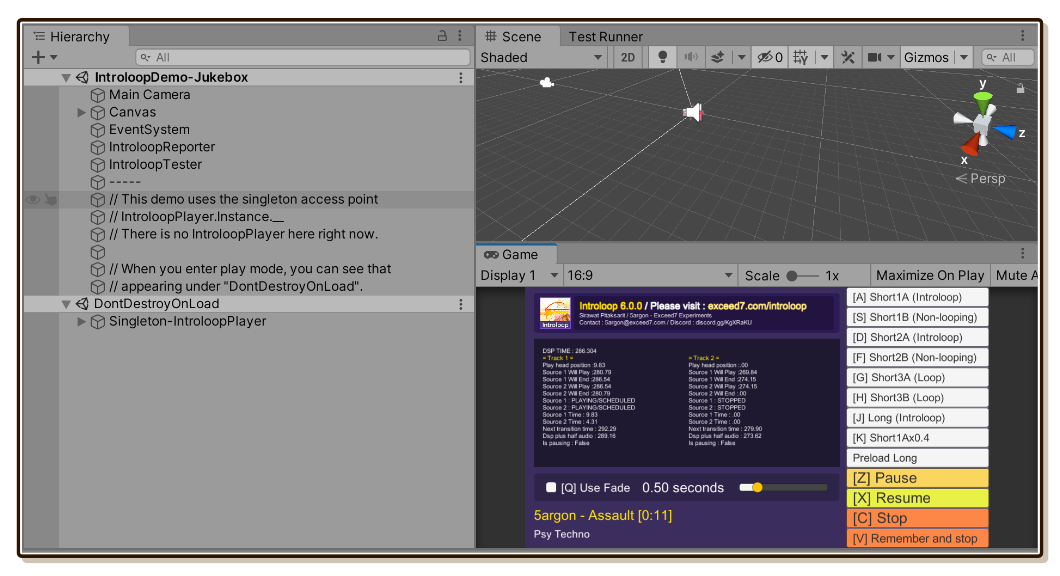Toggle the scene grid icon
Screen dimensions: 1060x576
(801, 57)
